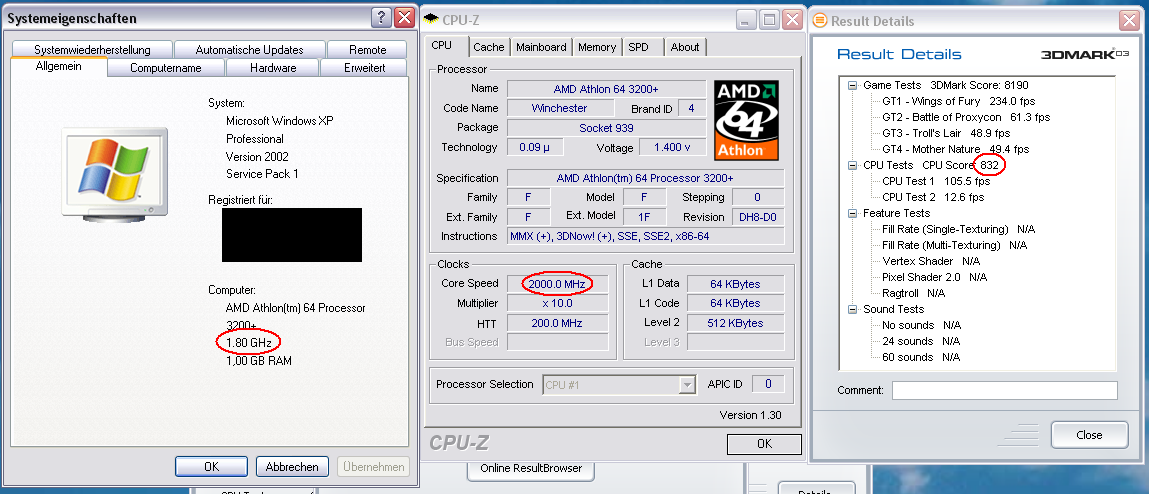Open the Mainboard tab in CPU-Z
This screenshot has height=494, width=1149.
coord(541,47)
